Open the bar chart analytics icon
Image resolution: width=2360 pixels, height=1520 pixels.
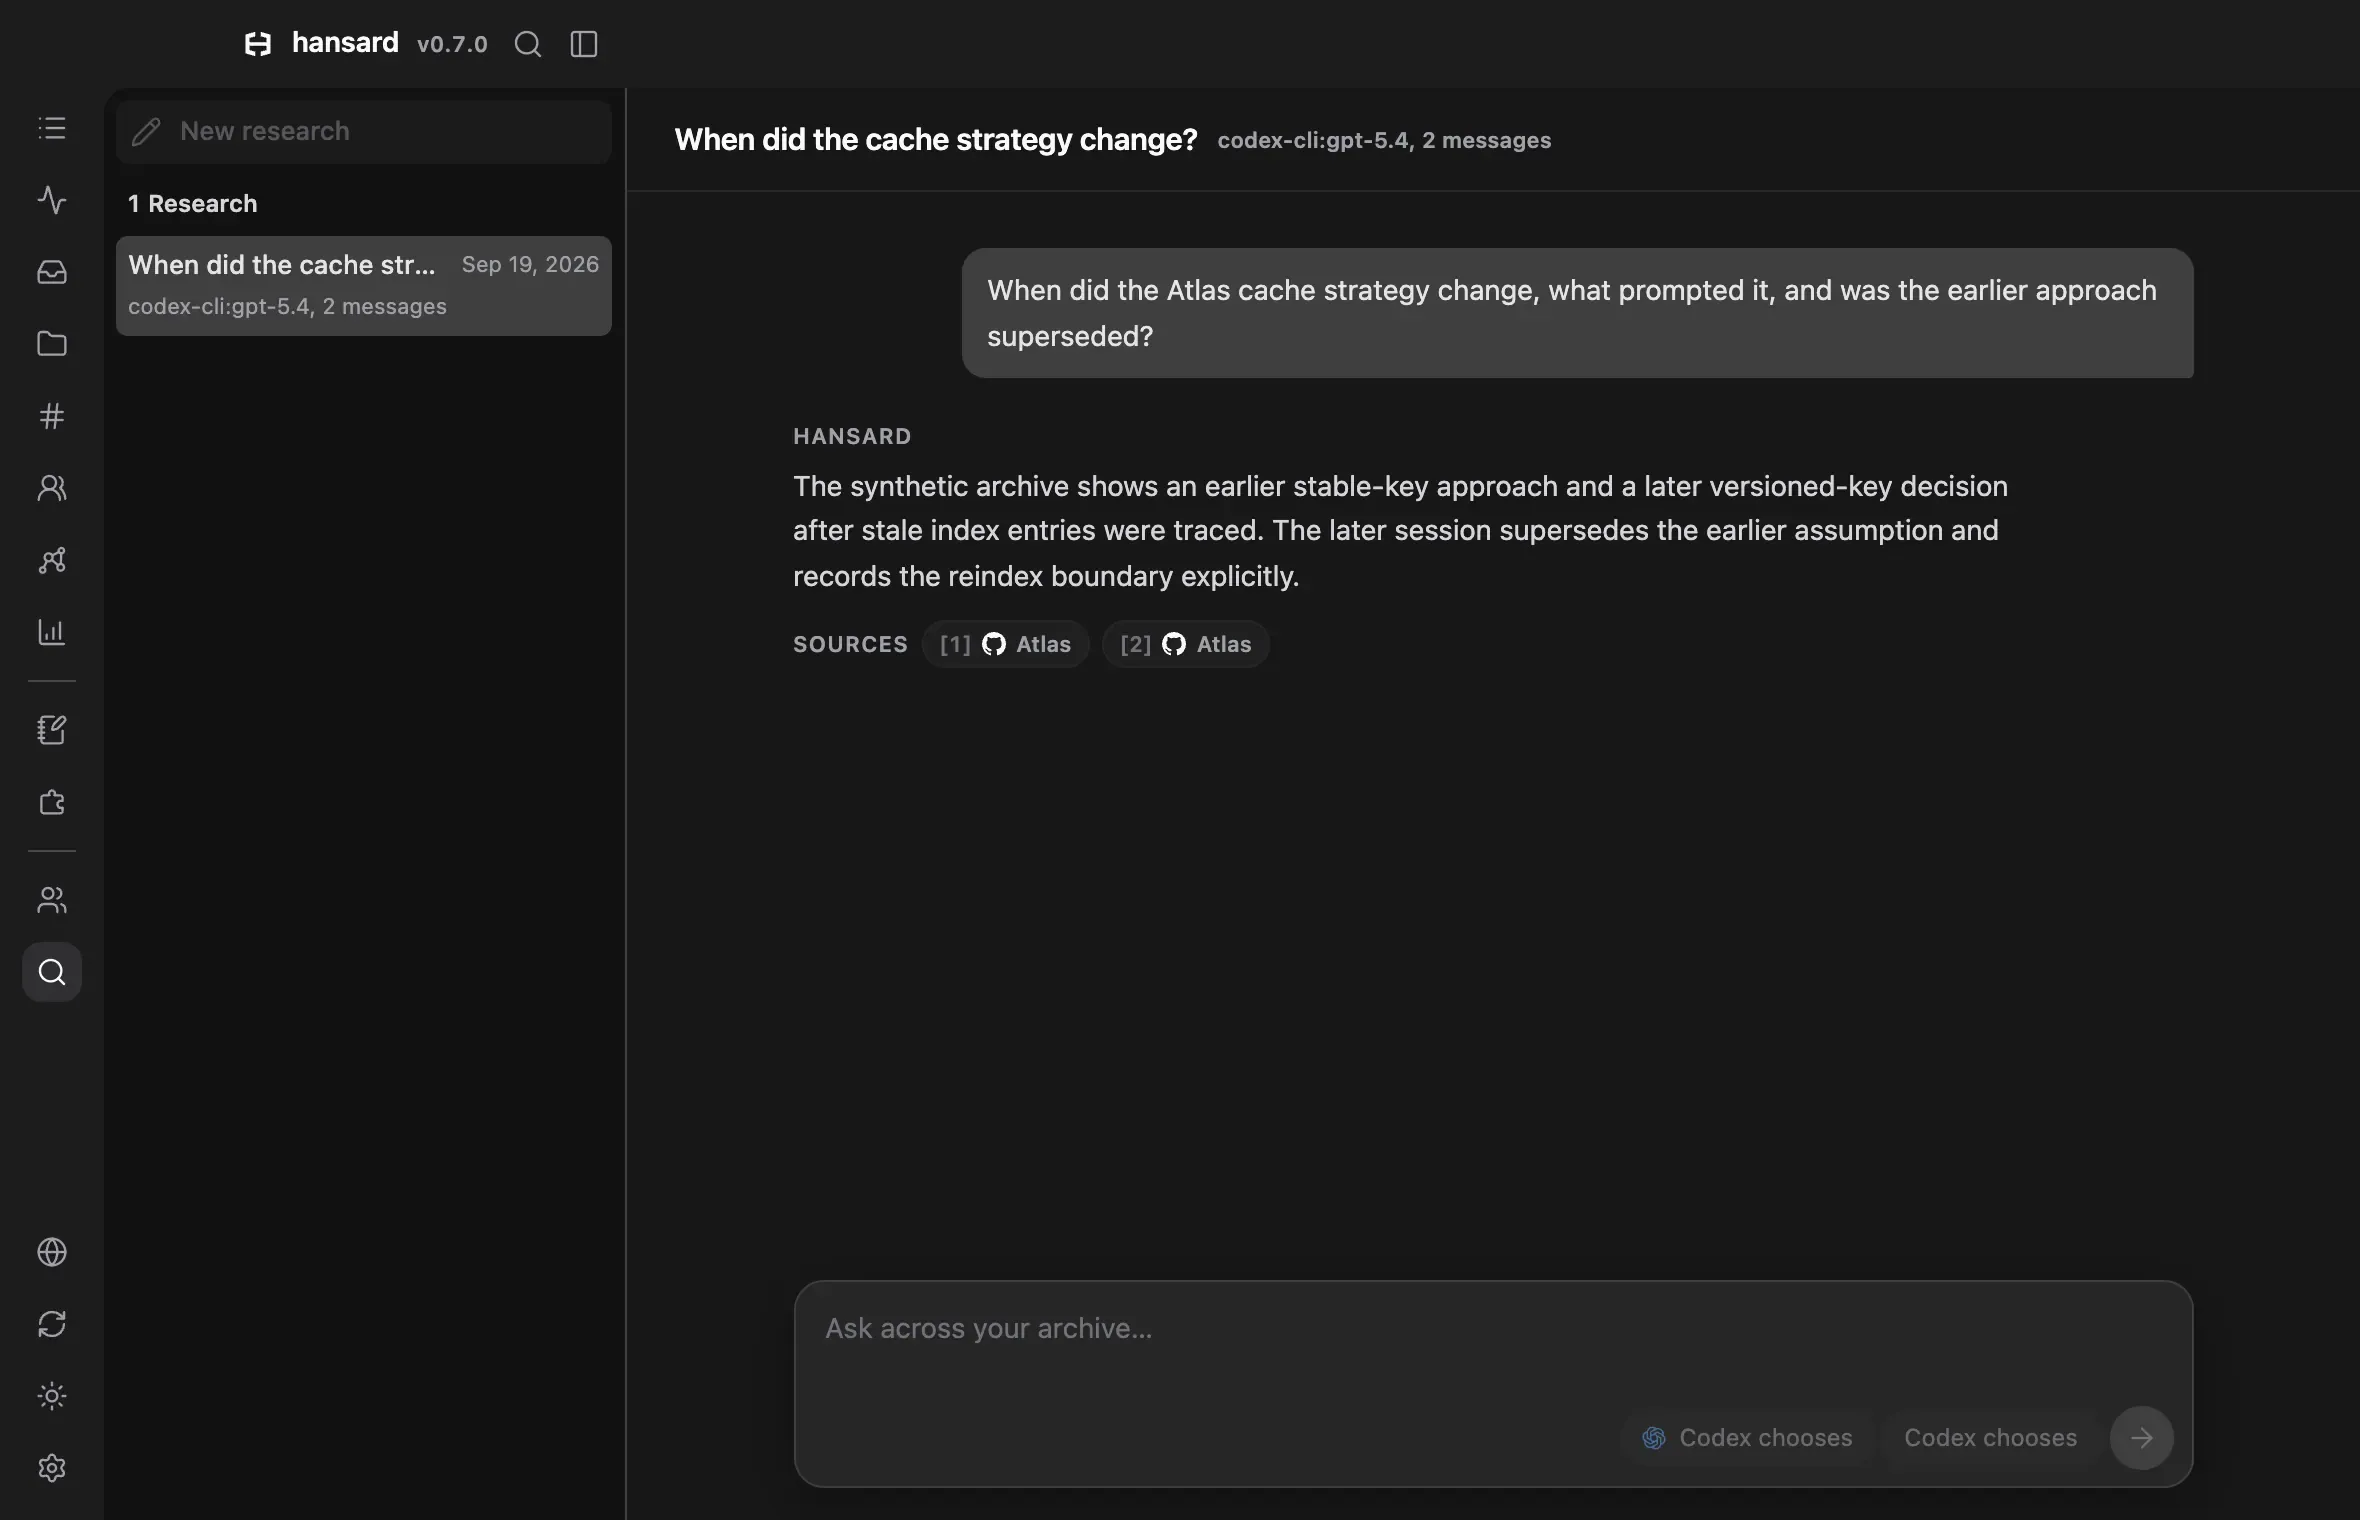coord(52,632)
